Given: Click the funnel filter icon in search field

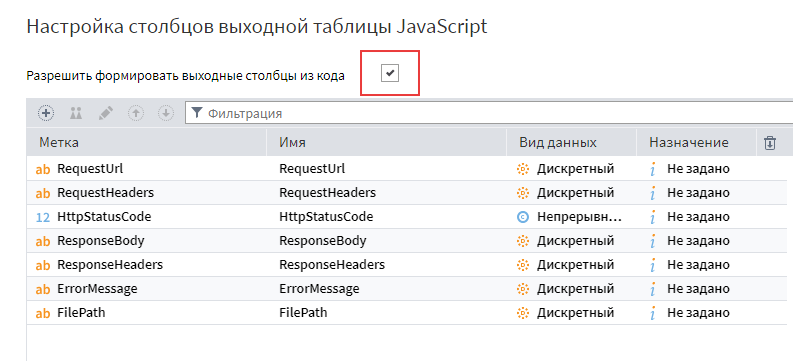Looking at the screenshot, I should click(x=197, y=113).
